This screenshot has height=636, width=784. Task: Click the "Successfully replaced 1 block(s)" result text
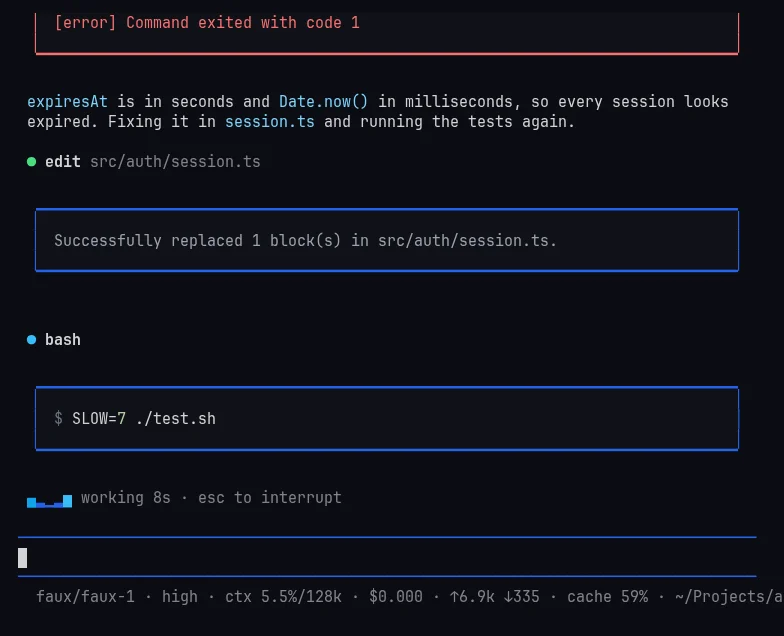tap(306, 241)
